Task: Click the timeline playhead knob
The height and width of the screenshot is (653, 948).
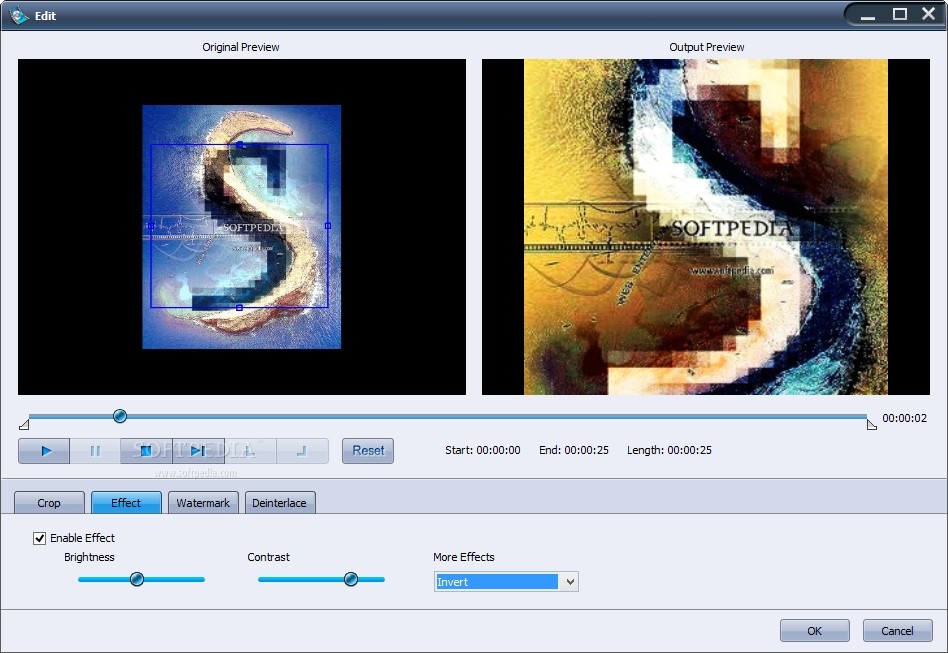Action: [120, 416]
